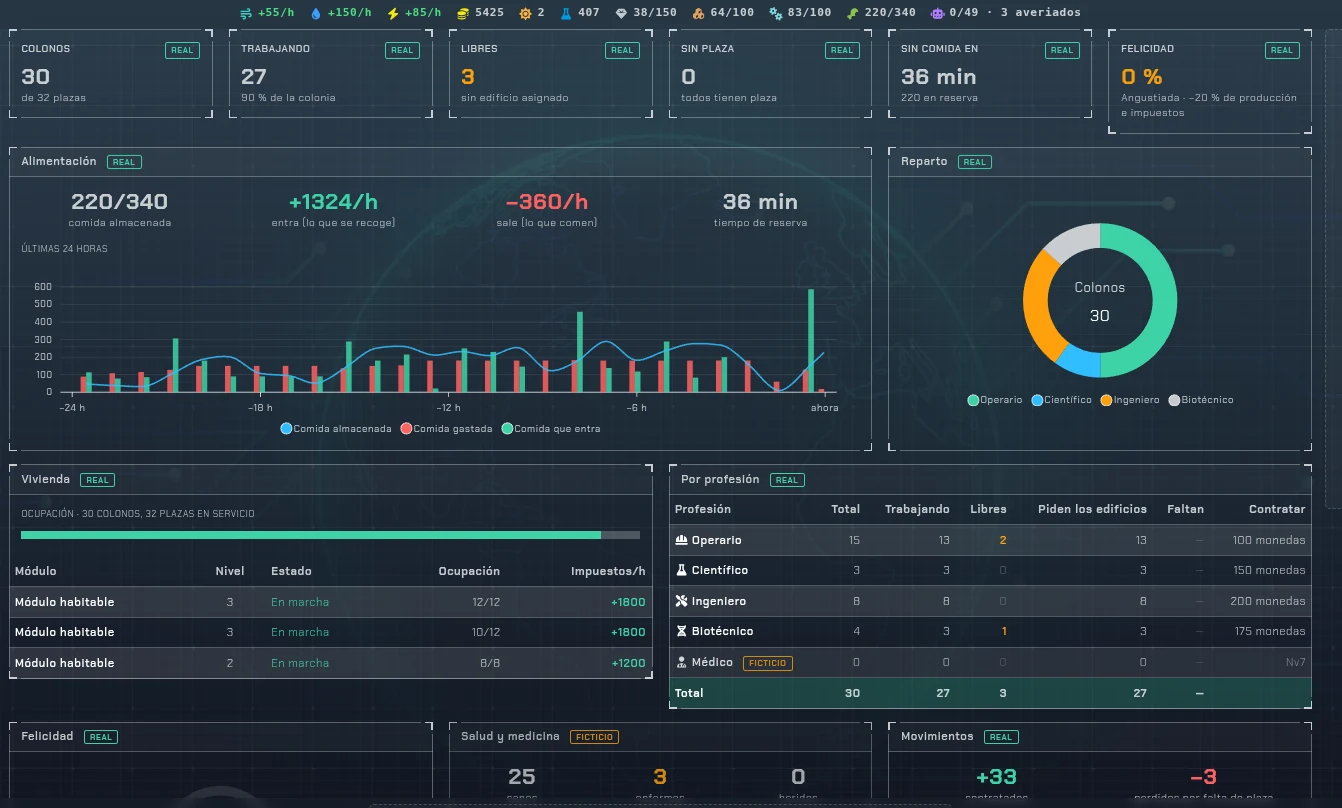Click the purple robot icon beside 0/49

pyautogui.click(x=937, y=13)
